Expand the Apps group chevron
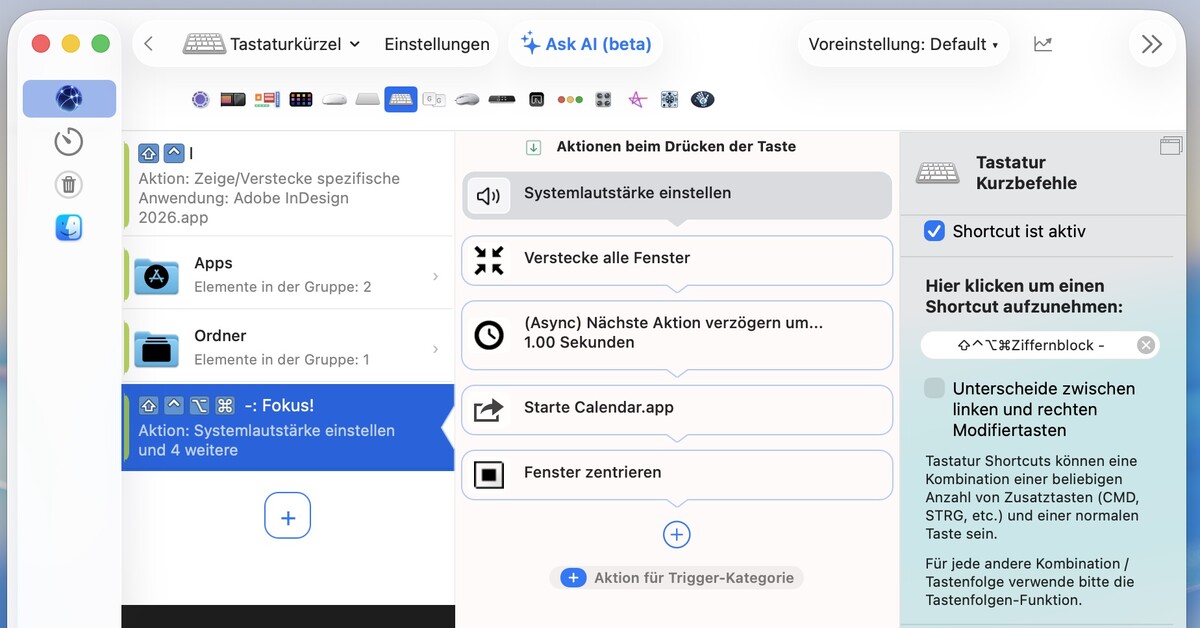The width and height of the screenshot is (1200, 628). click(435, 276)
